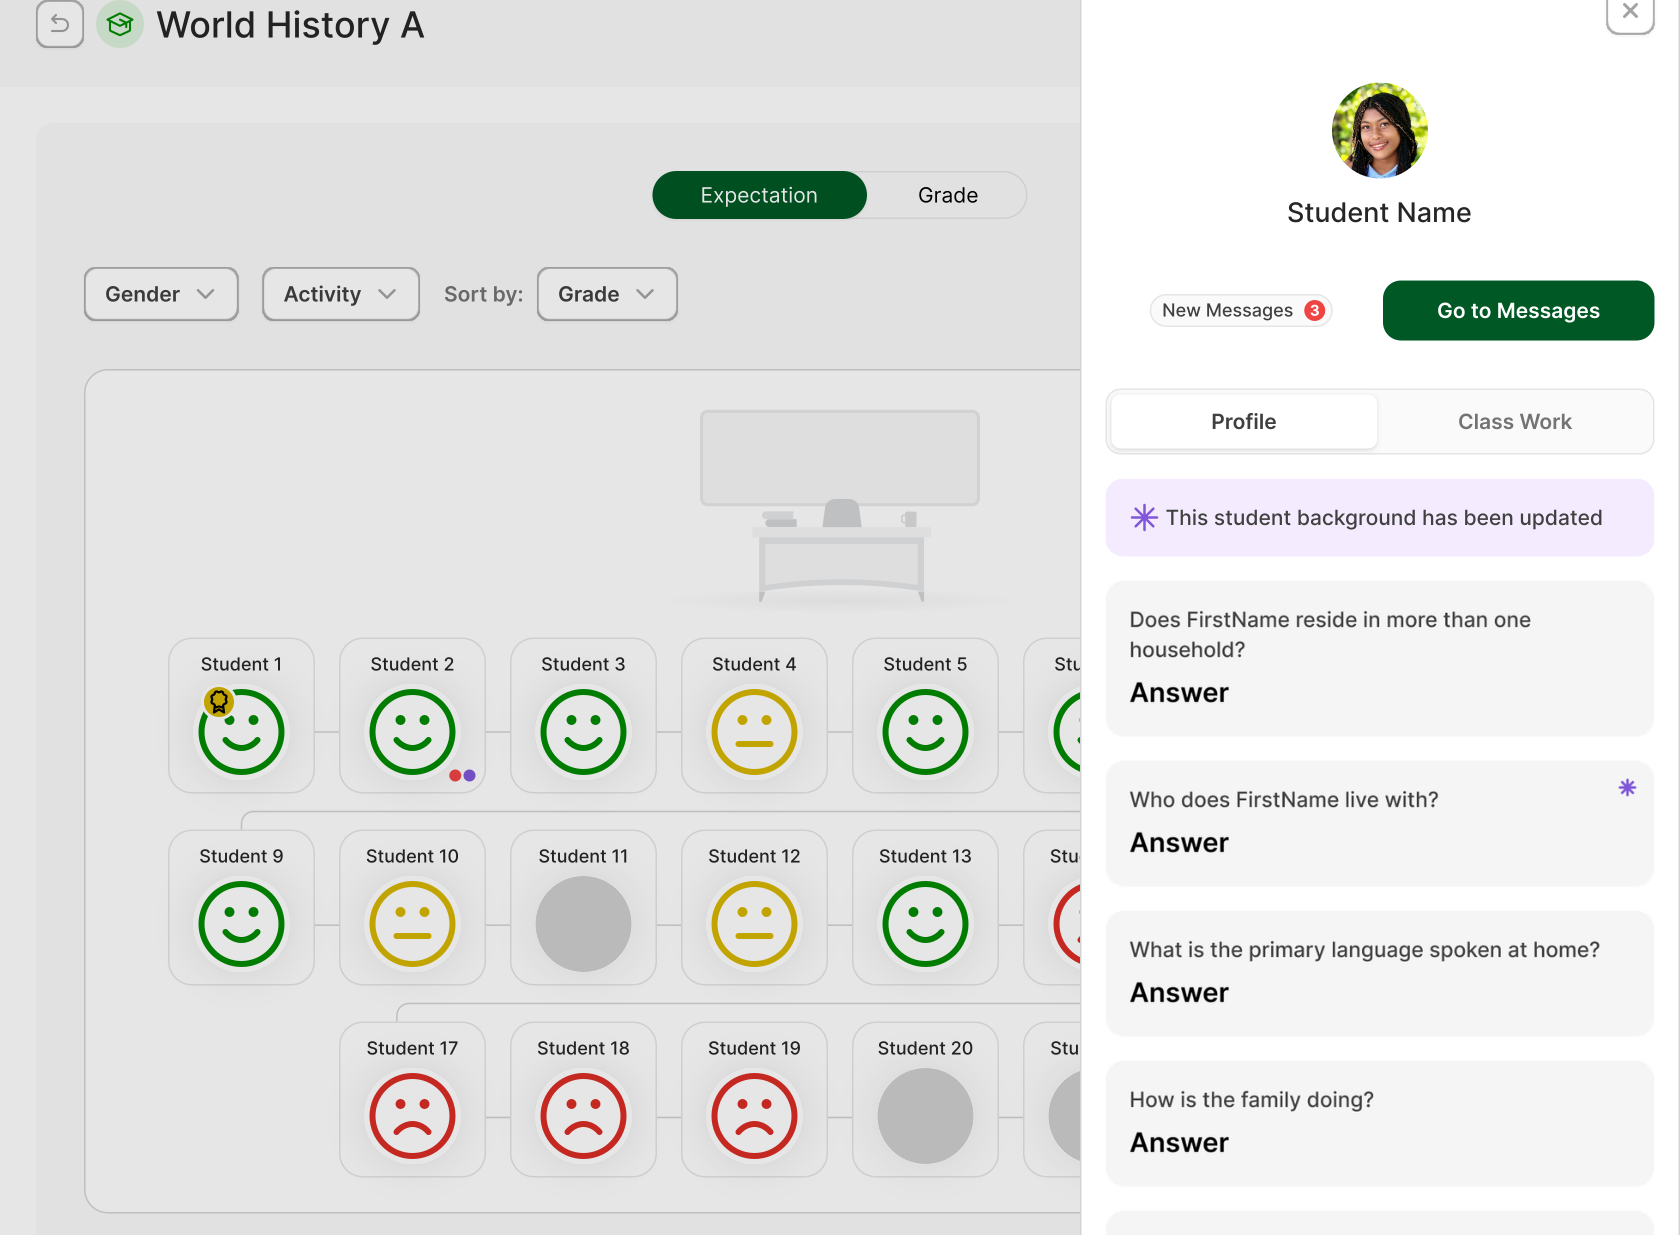Viewport: 1680px width, 1235px height.
Task: Click the red and purple dots on Student 2
Action: (x=462, y=775)
